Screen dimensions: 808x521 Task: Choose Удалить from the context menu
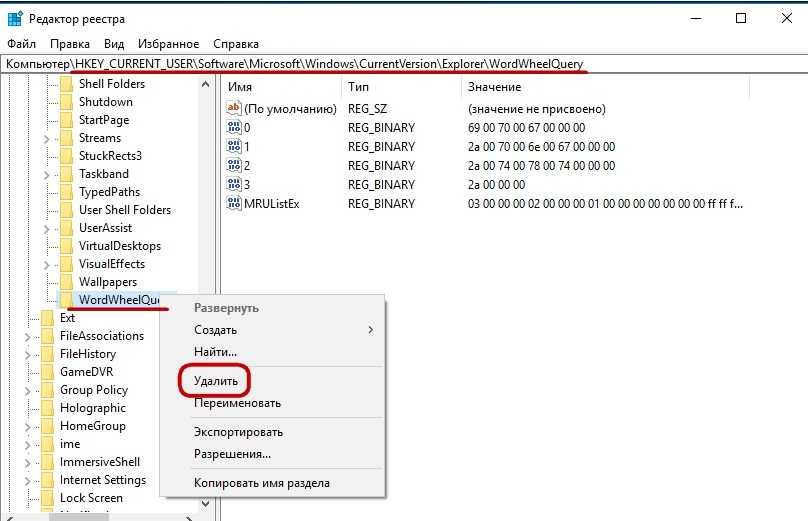pos(216,381)
